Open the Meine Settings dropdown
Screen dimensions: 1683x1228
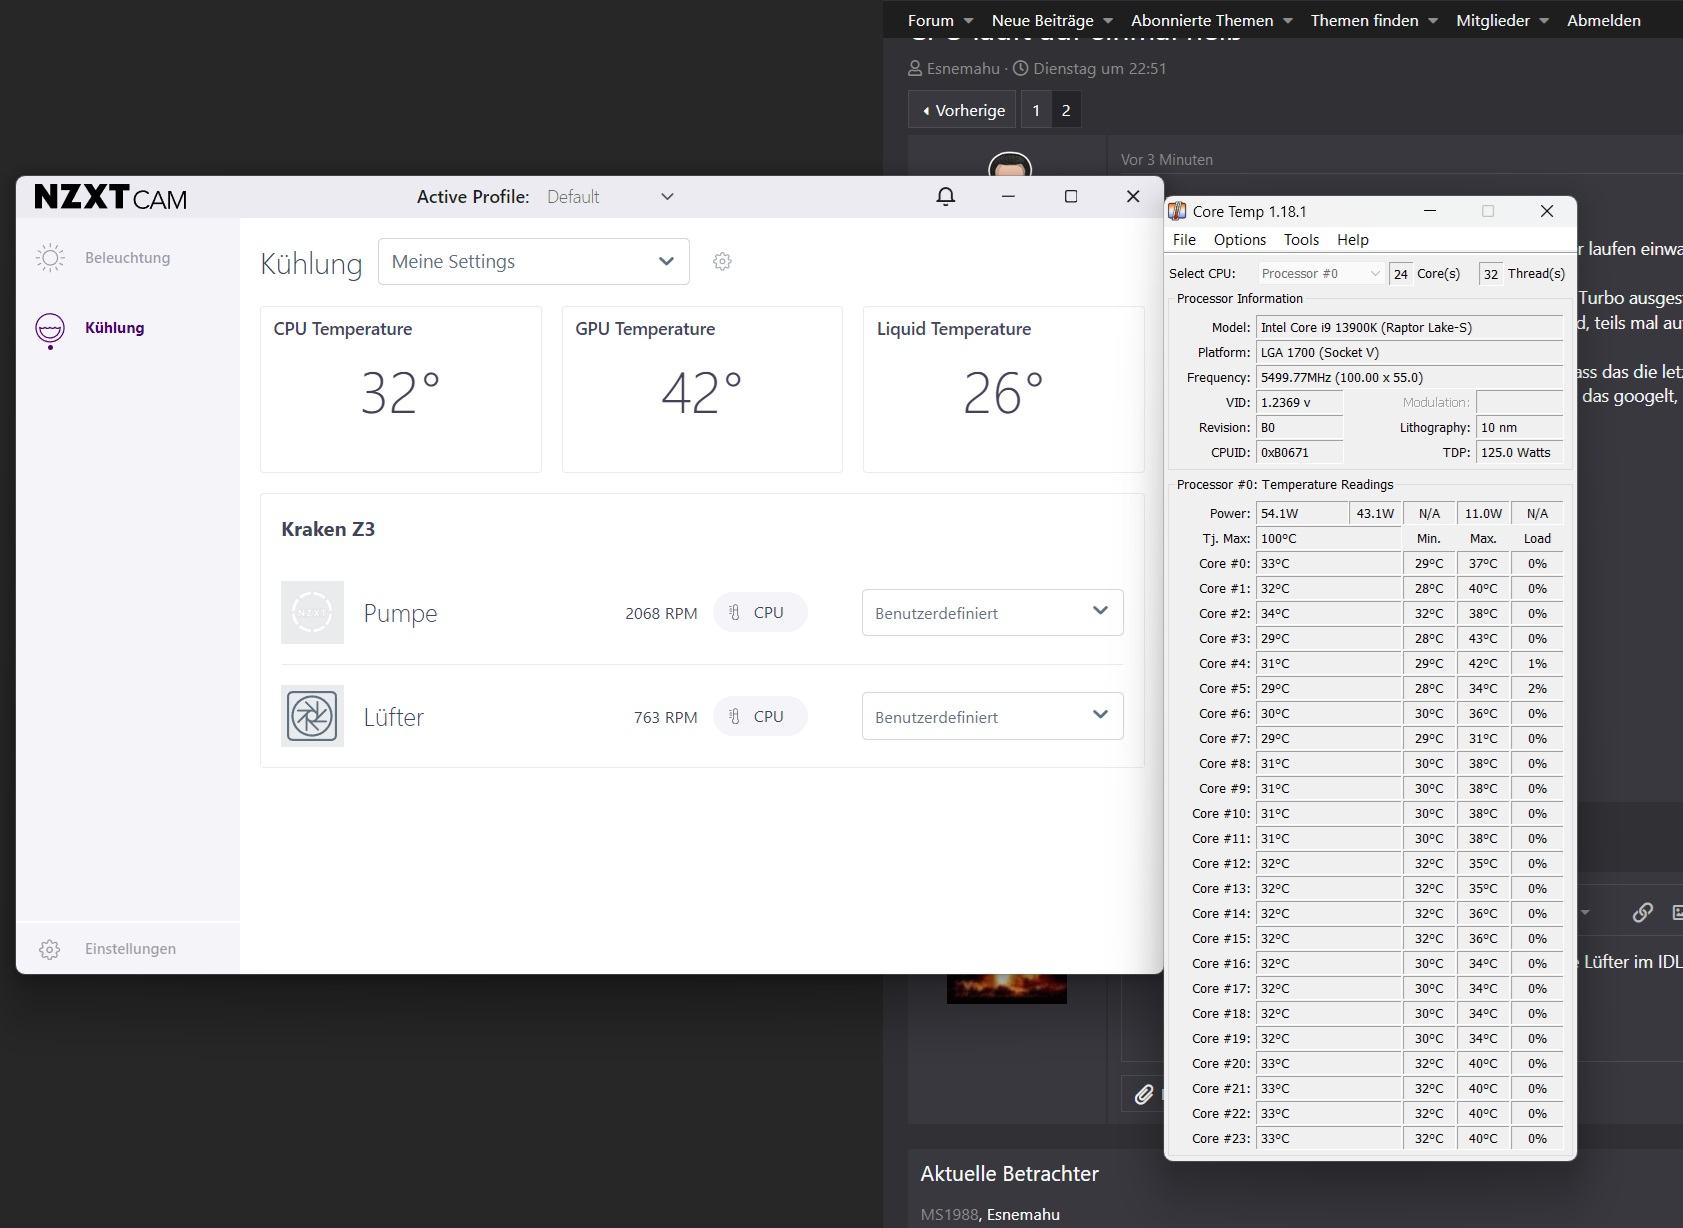pyautogui.click(x=534, y=261)
